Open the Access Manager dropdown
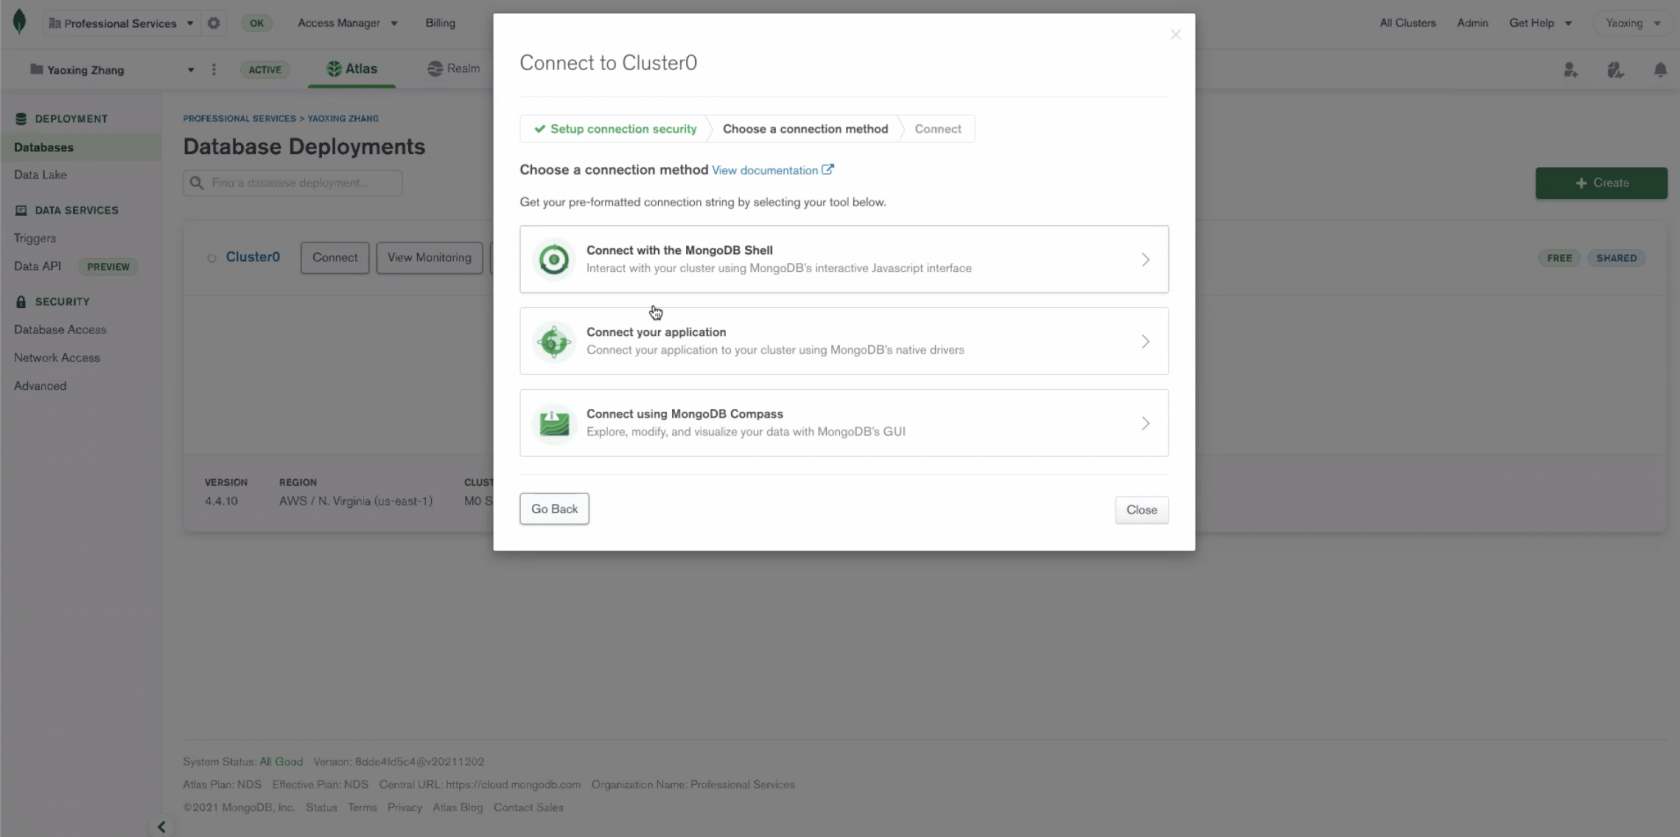The width and height of the screenshot is (1680, 837). tap(347, 23)
